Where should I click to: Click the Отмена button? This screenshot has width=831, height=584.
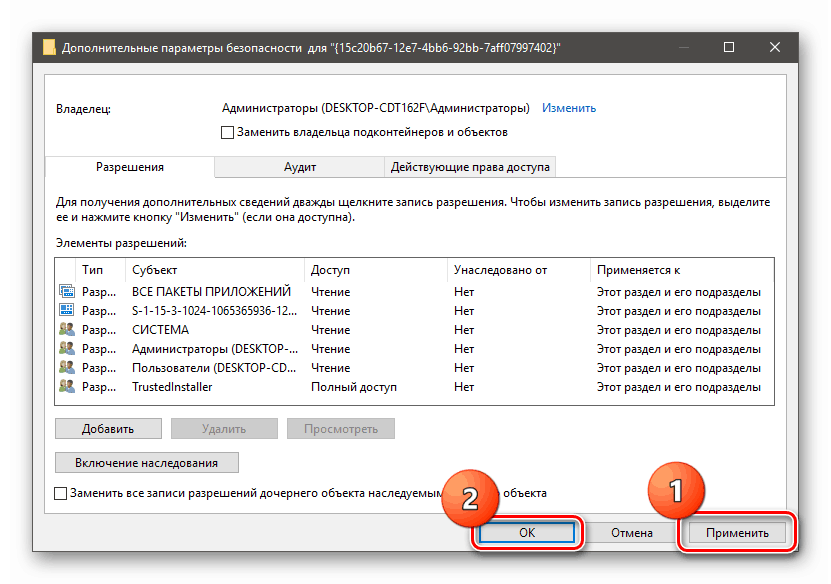pos(632,533)
